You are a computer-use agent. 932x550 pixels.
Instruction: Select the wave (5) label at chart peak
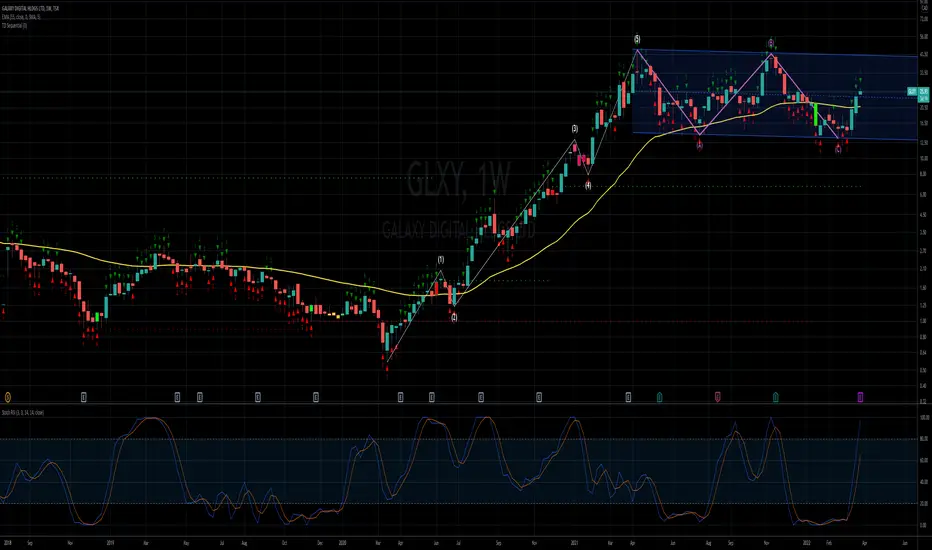[637, 39]
